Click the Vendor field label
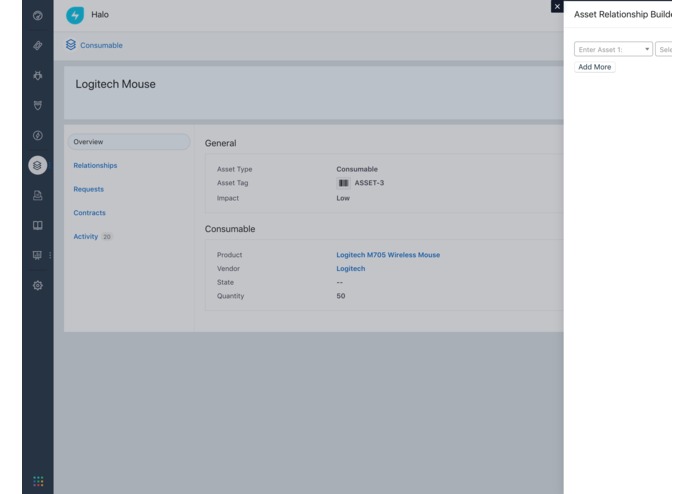Image resolution: width=695 pixels, height=494 pixels. pyautogui.click(x=228, y=268)
